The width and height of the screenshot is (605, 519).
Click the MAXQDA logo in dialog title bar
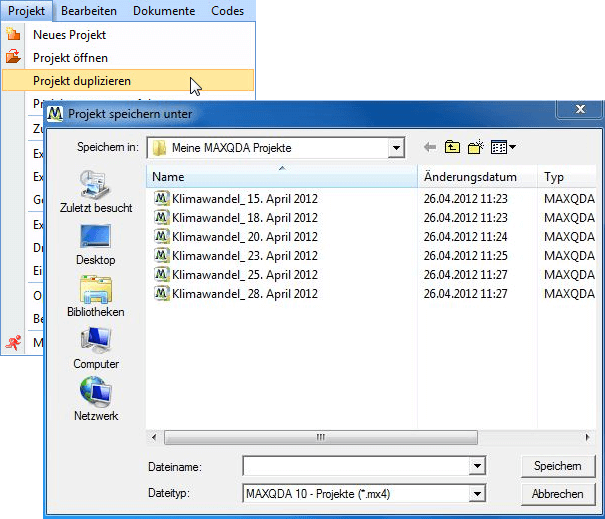click(54, 114)
